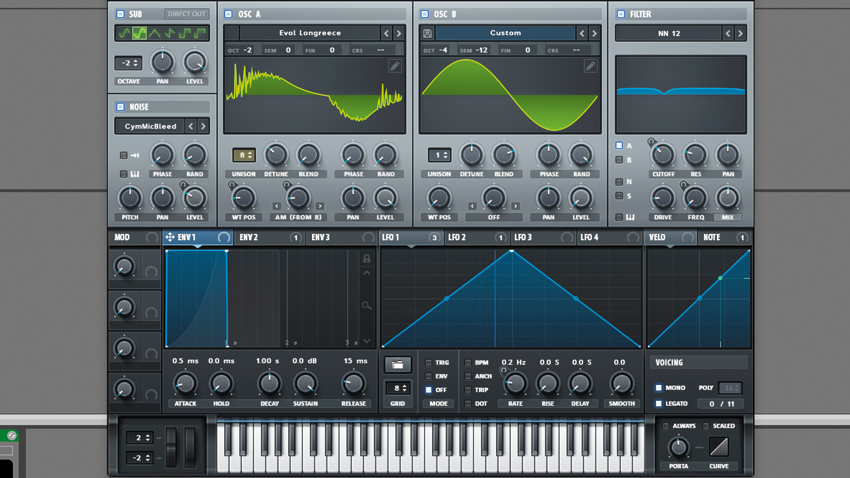Viewport: 850px width, 478px height.
Task: Click the portamento curve shape display
Action: click(x=719, y=447)
